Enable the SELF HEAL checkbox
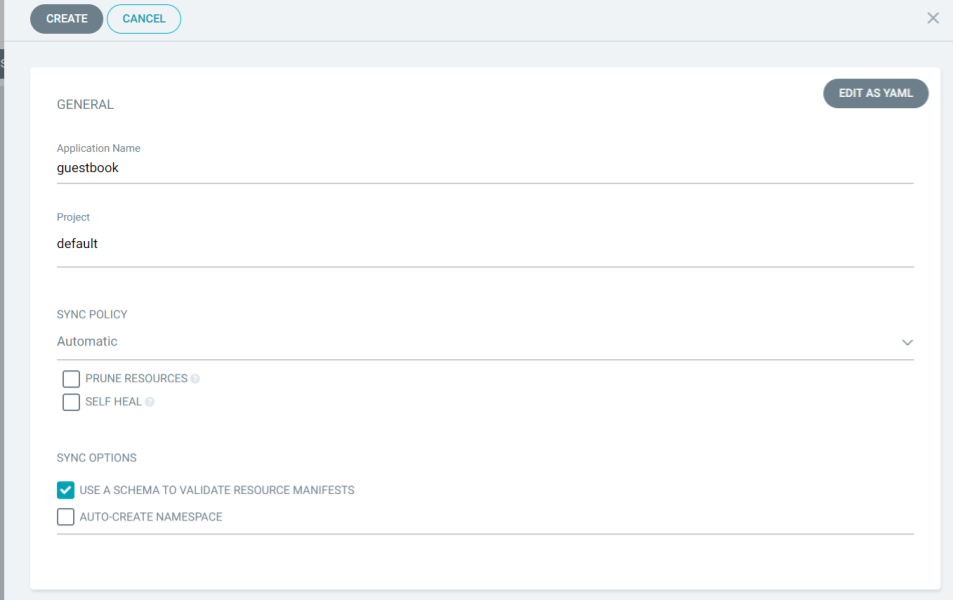Screen dimensions: 960x605 pyautogui.click(x=71, y=402)
